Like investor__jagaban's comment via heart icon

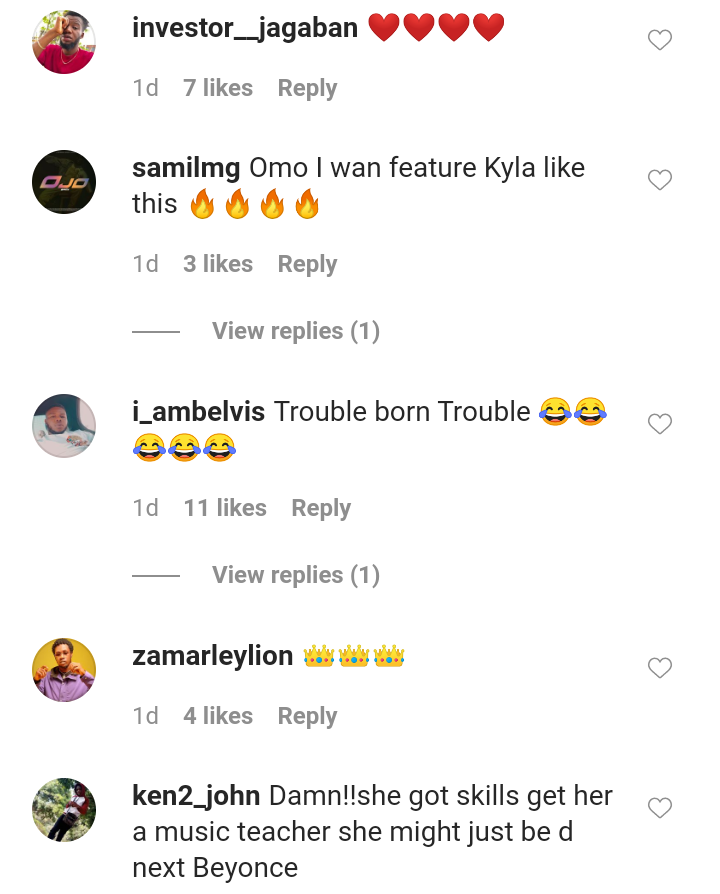click(x=659, y=40)
